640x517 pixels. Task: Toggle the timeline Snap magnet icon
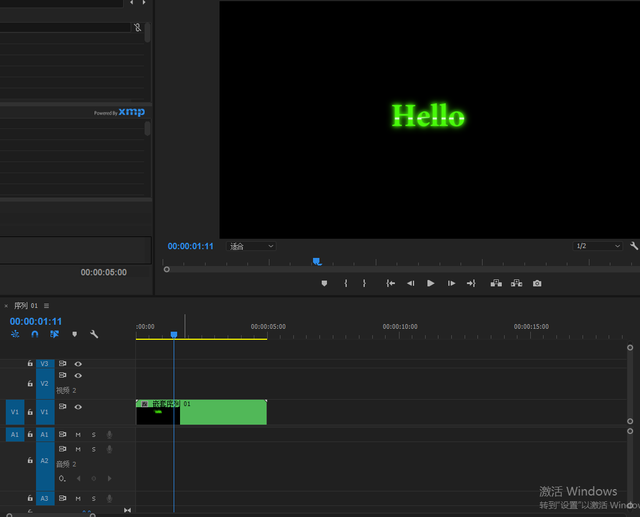(35, 334)
